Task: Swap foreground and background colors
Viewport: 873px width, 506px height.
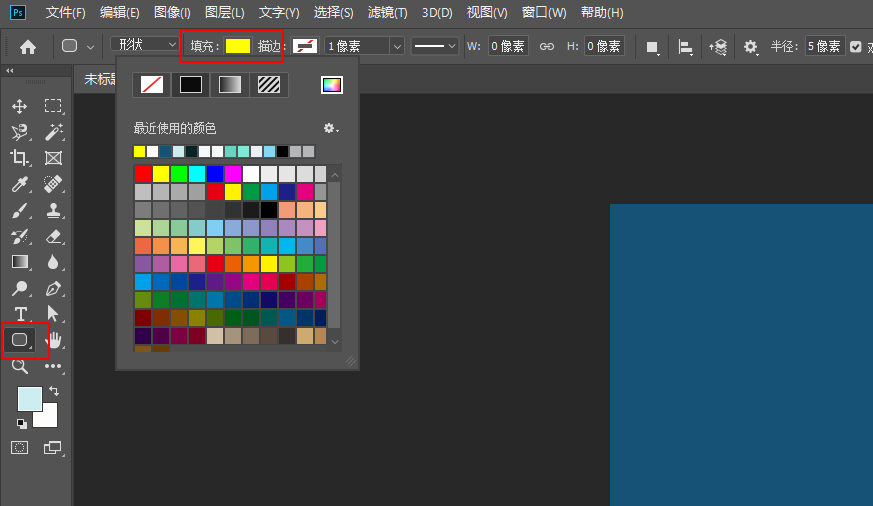Action: pos(54,391)
